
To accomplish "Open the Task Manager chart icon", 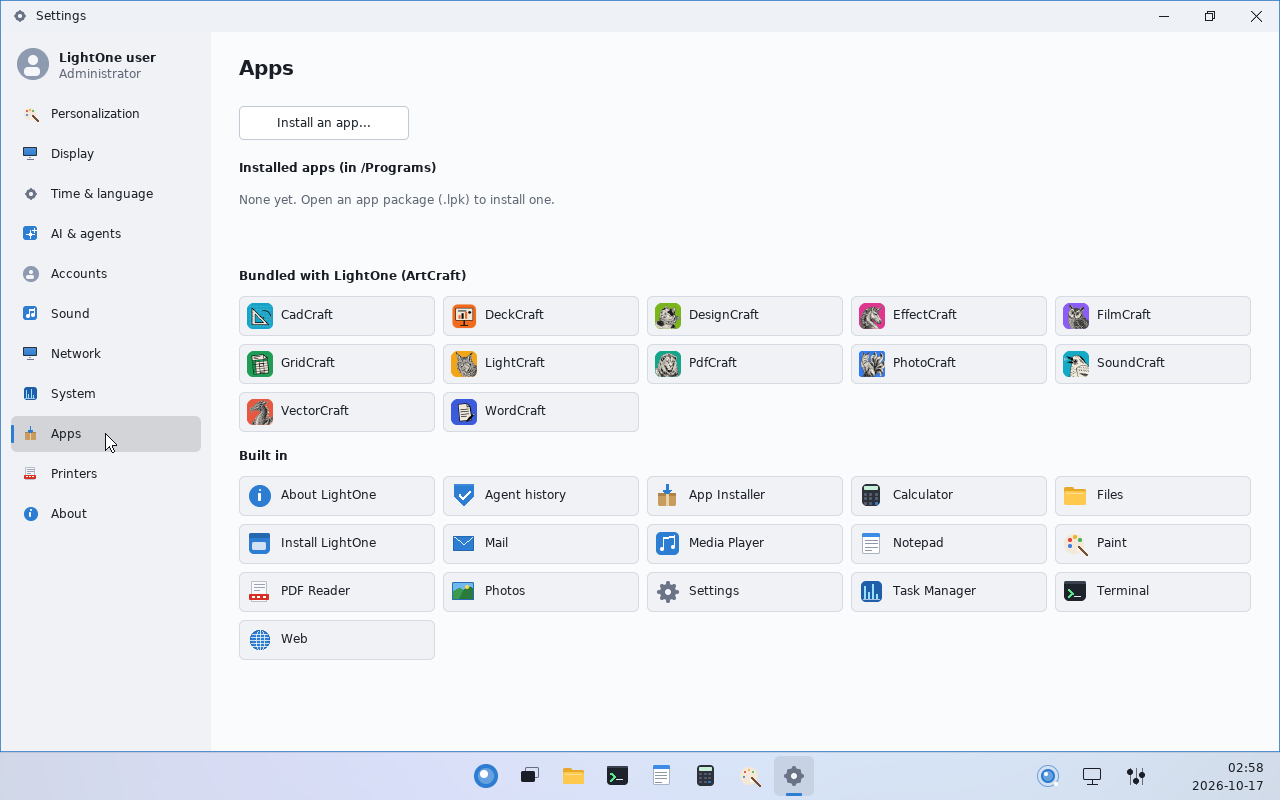I will tap(872, 592).
